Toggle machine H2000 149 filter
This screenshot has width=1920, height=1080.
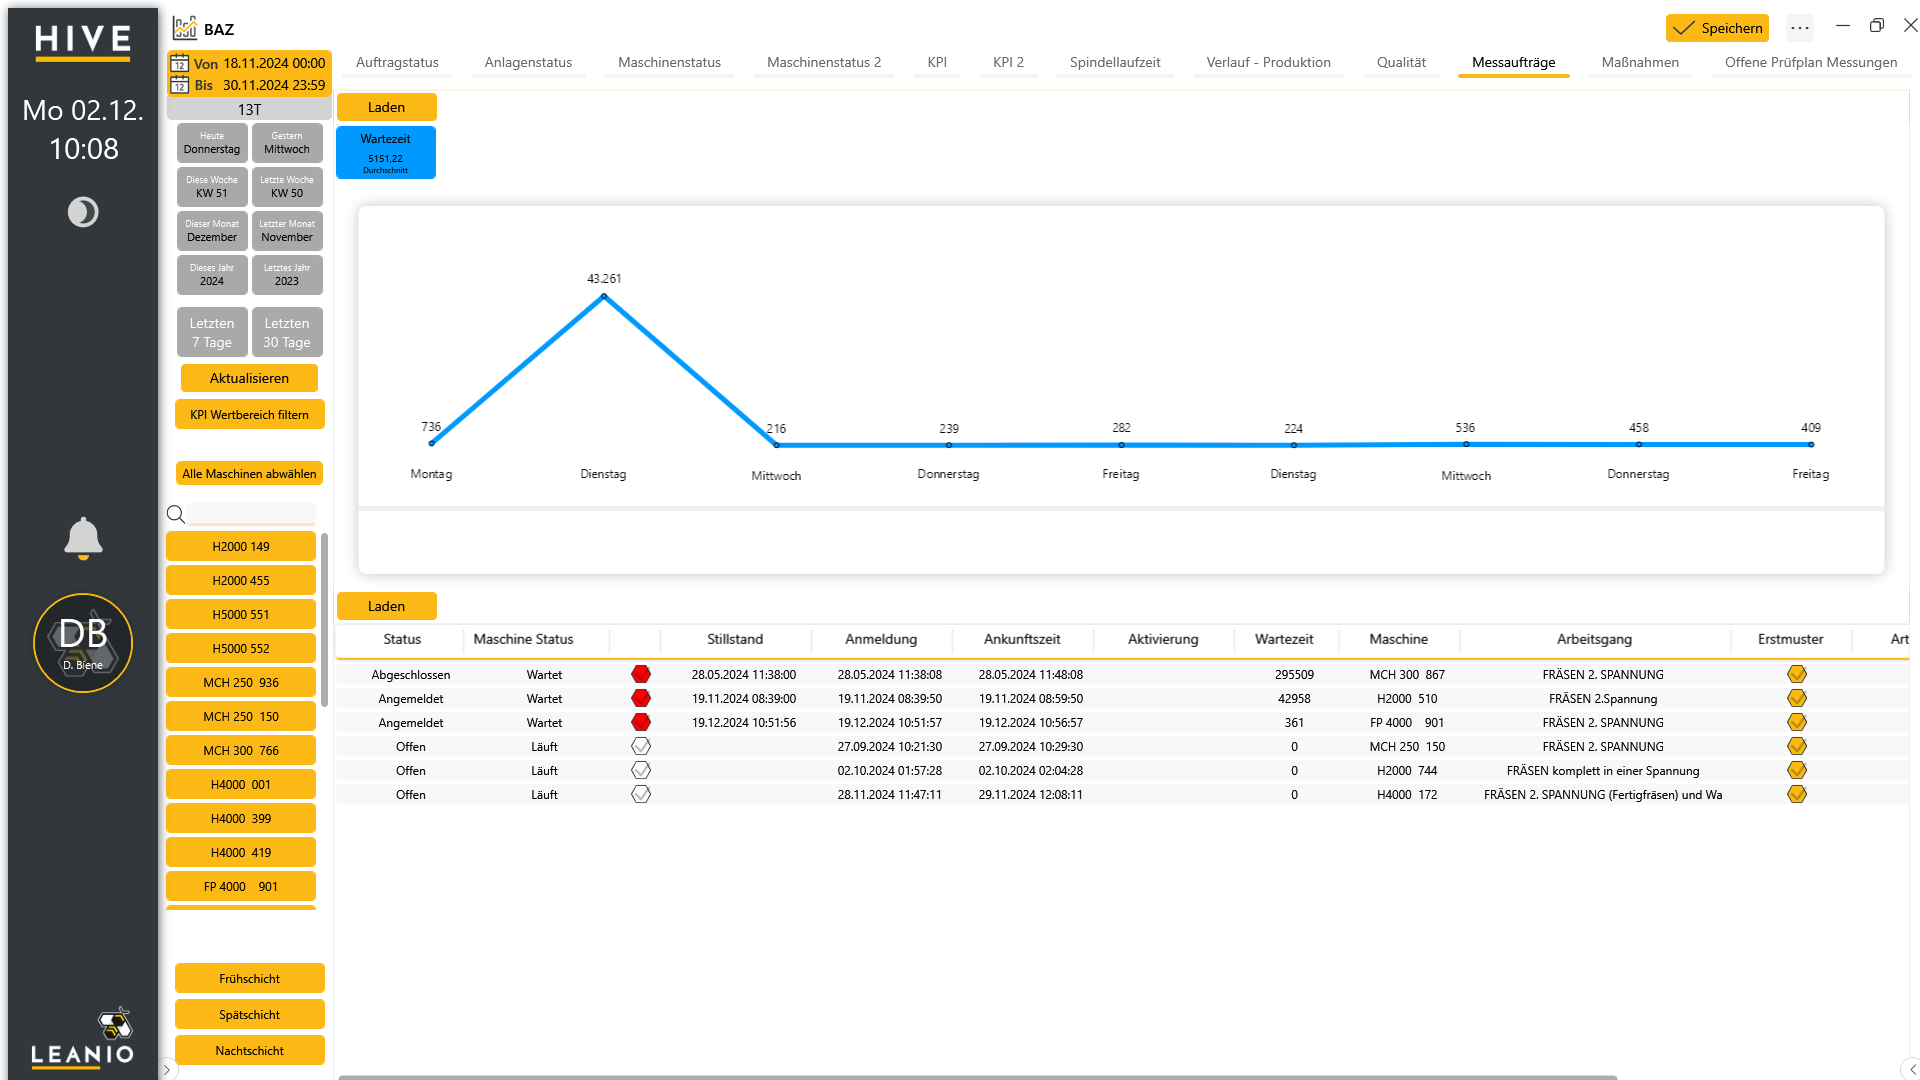241,547
